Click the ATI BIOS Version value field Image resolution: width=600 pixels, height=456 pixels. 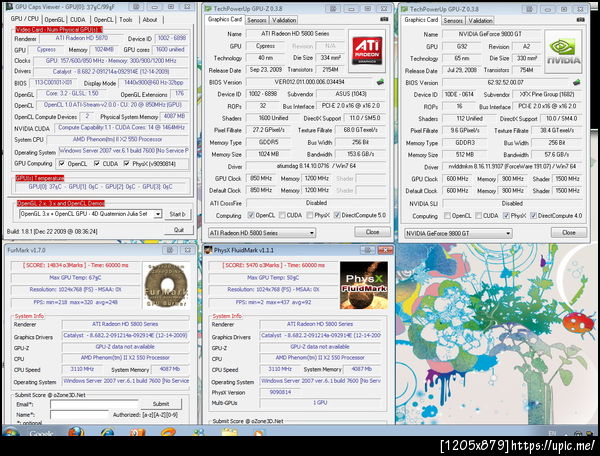point(309,82)
